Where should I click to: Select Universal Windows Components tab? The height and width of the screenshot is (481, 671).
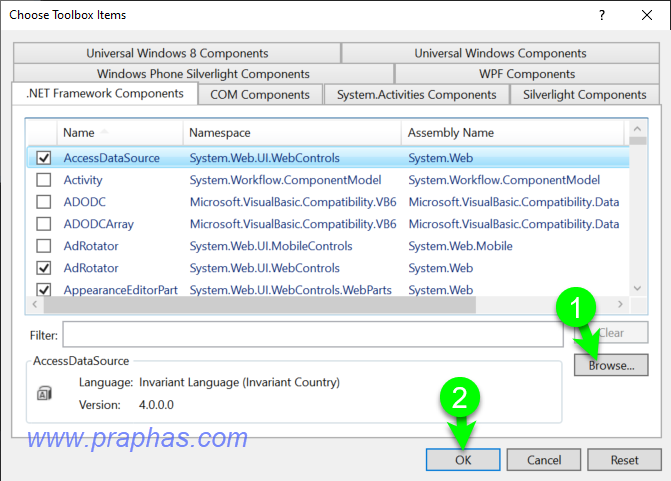500,53
